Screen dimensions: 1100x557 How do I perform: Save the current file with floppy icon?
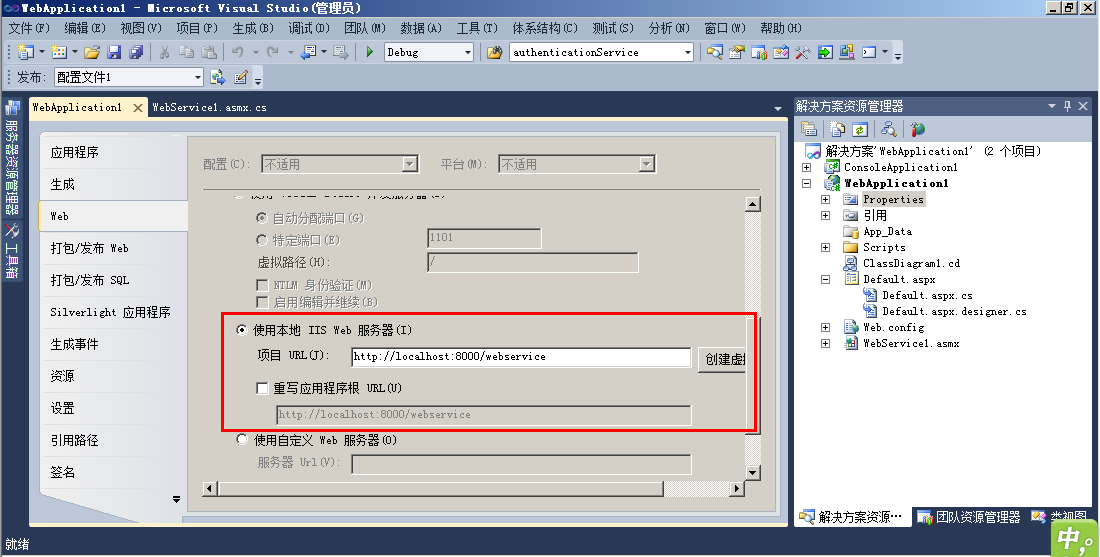[114, 52]
